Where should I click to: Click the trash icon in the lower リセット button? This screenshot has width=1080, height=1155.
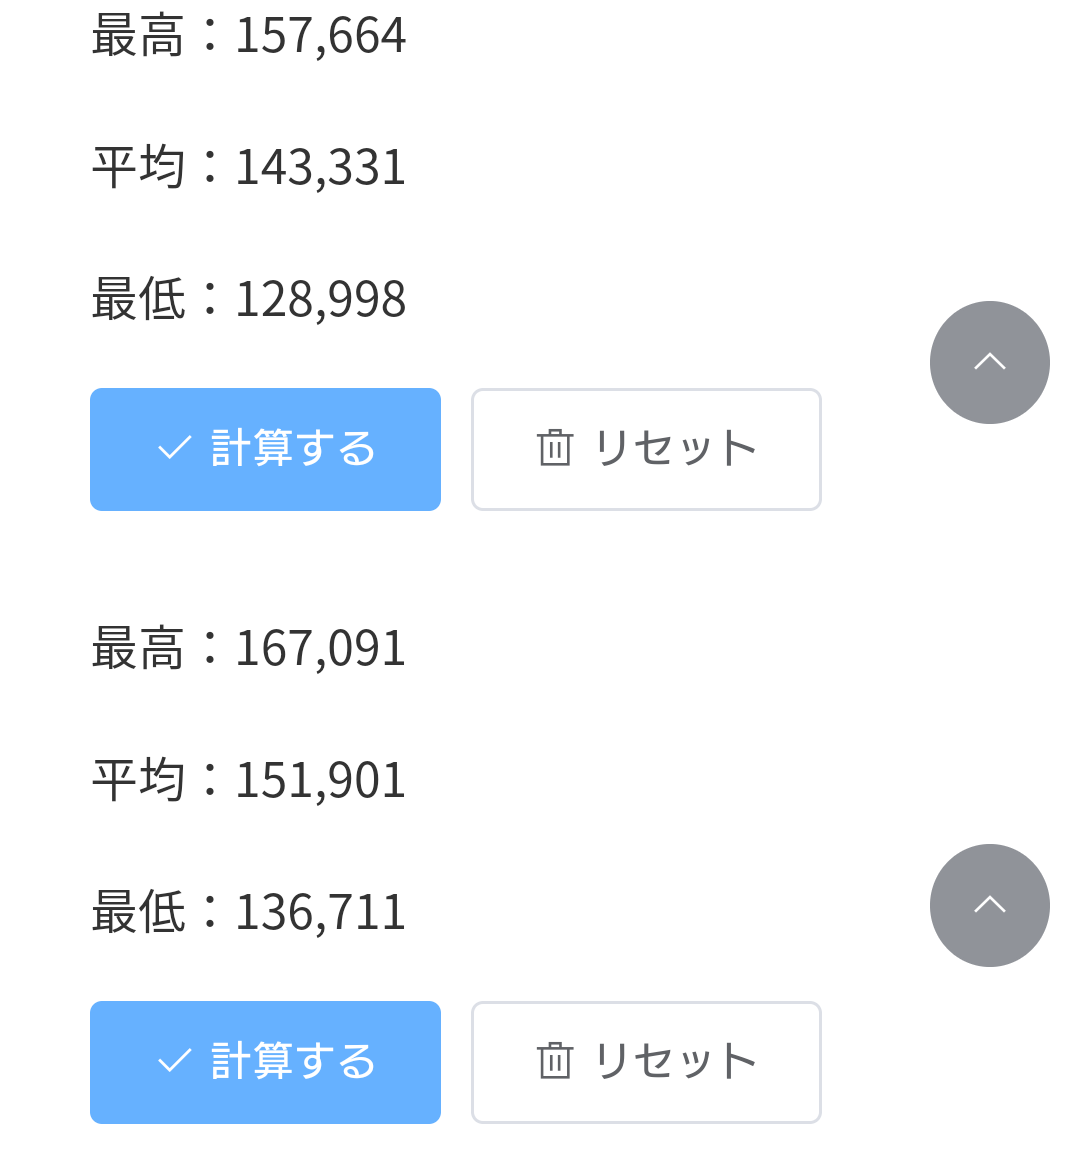tap(555, 1061)
